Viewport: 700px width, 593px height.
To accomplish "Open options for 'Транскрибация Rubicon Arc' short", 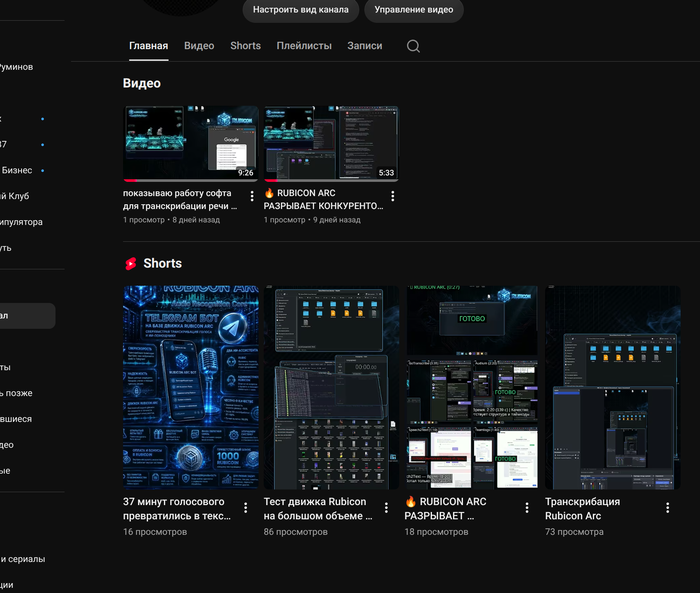I will 667,508.
